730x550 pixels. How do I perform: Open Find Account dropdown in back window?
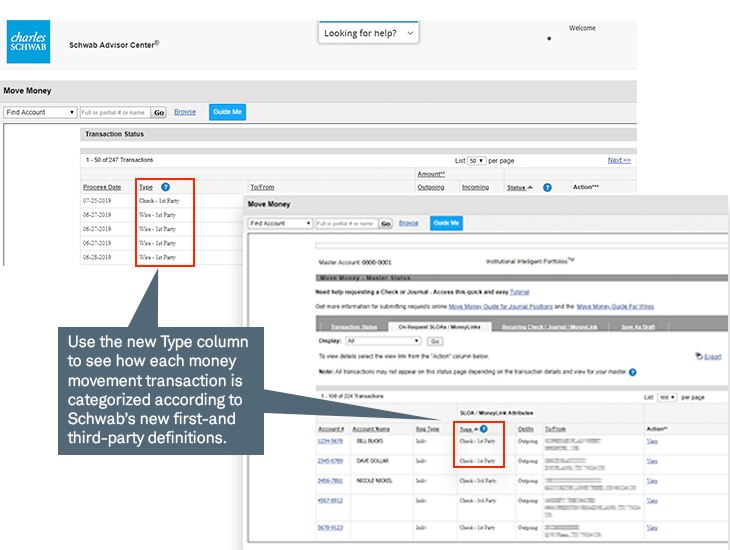click(x=40, y=112)
